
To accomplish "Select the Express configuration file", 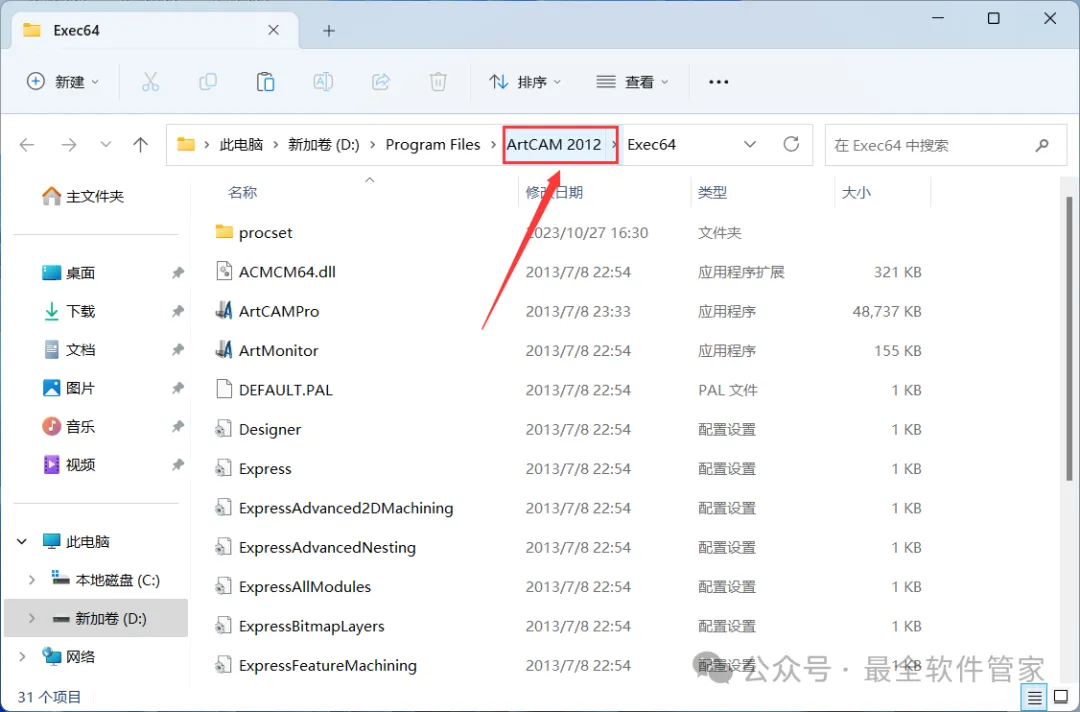I will 264,469.
